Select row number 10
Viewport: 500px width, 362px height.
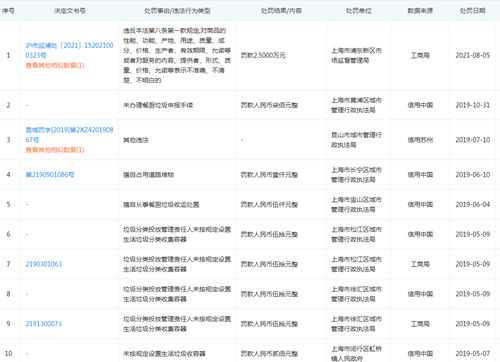[9, 354]
